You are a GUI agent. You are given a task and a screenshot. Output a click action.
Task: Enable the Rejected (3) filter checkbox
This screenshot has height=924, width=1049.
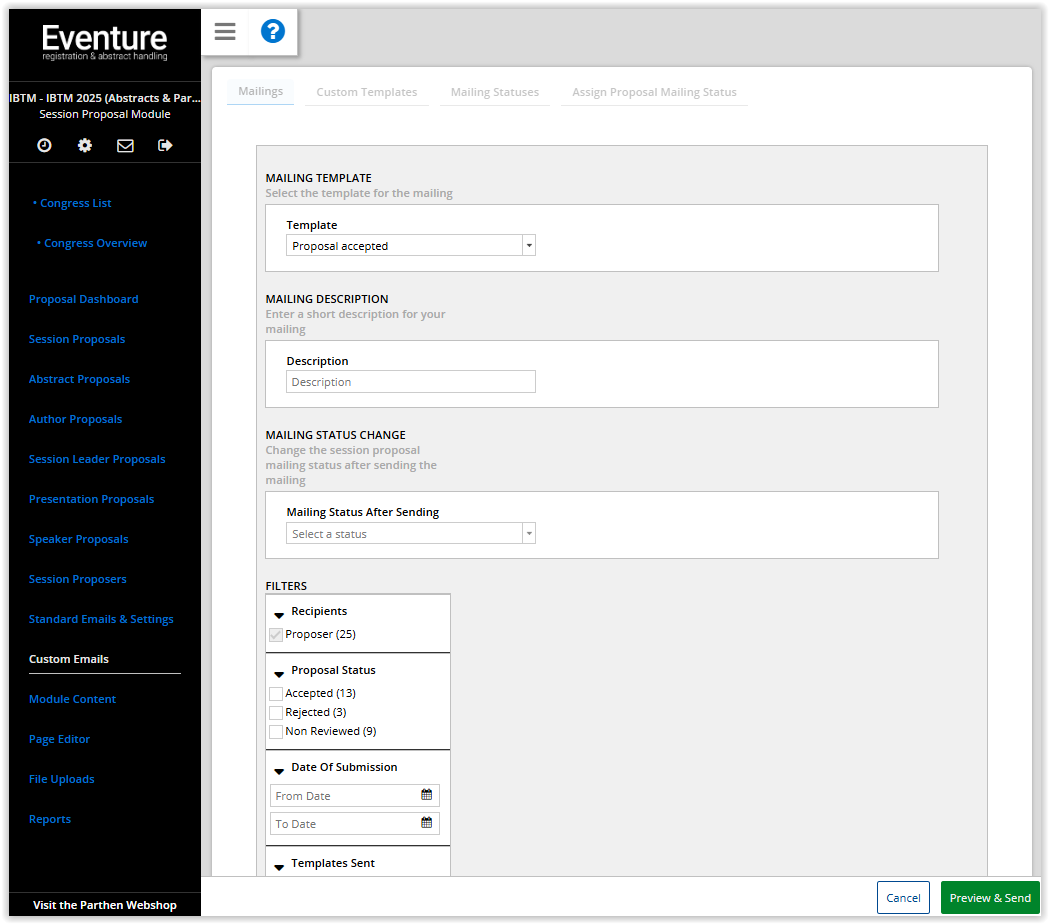[x=276, y=712]
